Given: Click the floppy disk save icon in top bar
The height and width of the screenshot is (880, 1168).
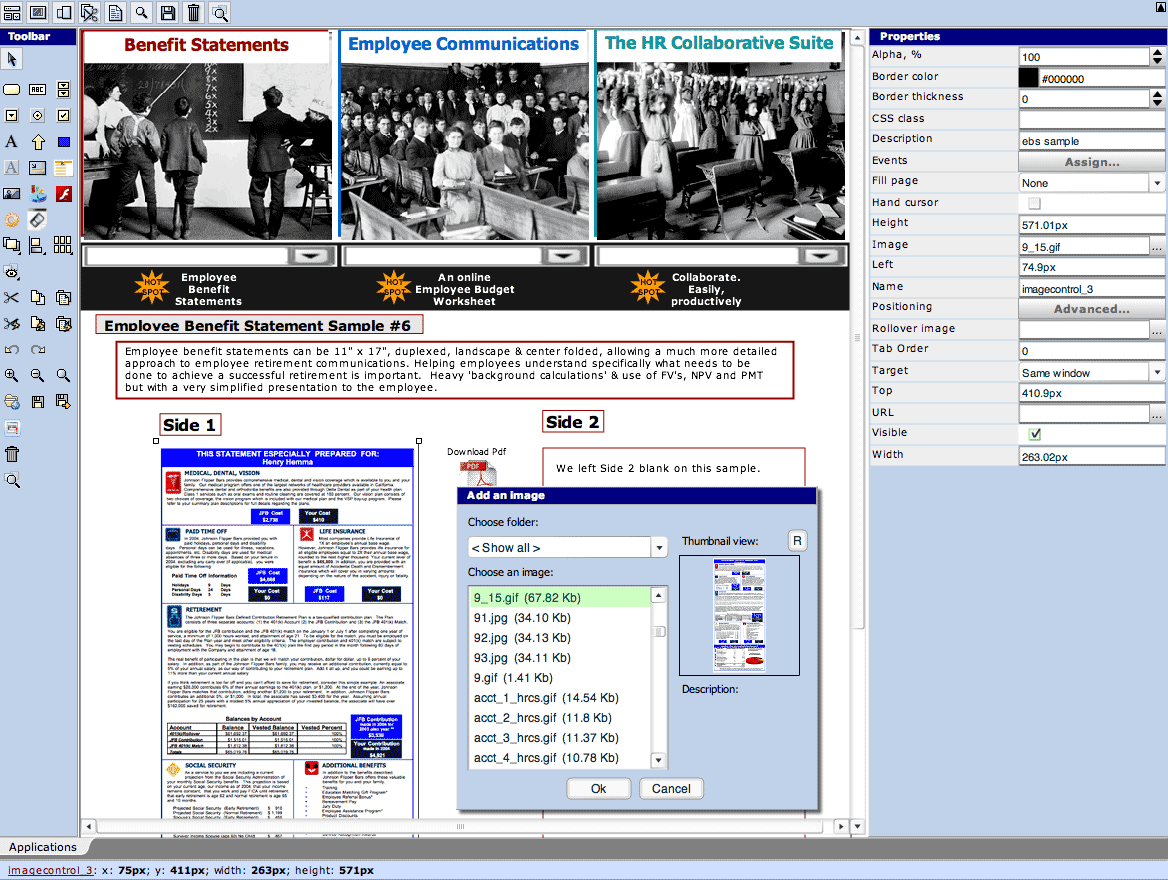Looking at the screenshot, I should pyautogui.click(x=168, y=12).
